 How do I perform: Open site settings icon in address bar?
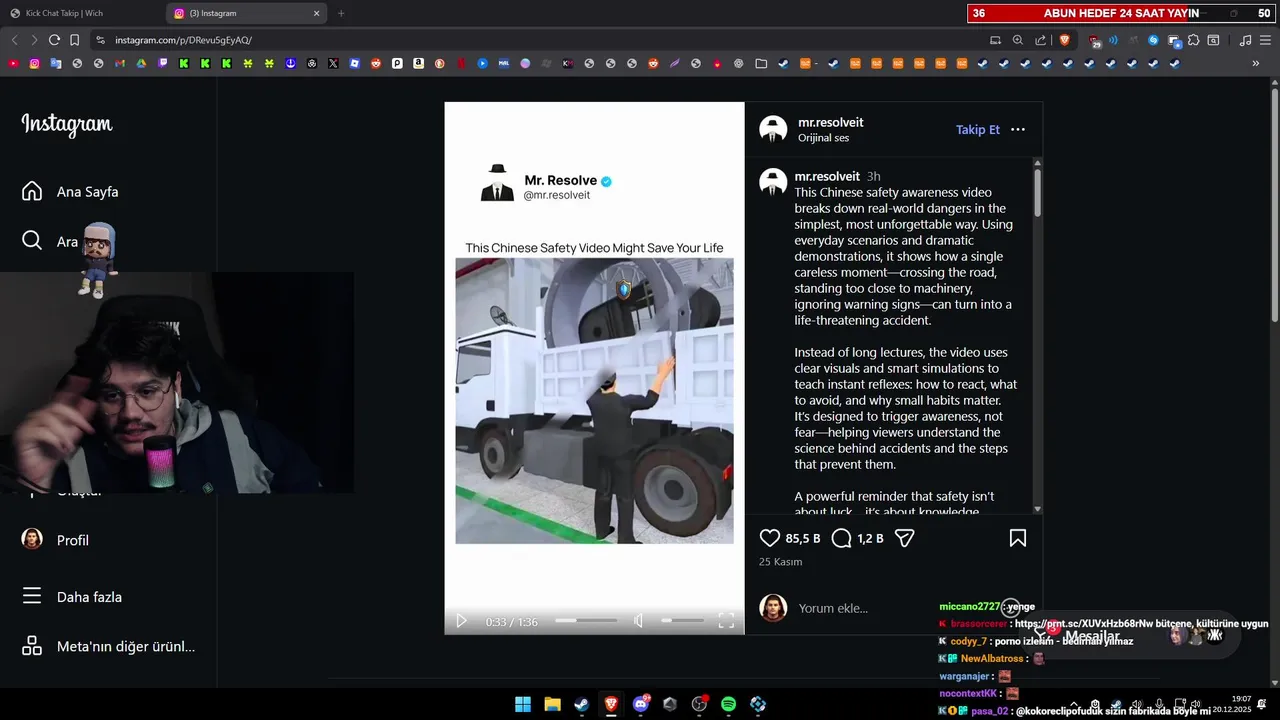pyautogui.click(x=100, y=40)
